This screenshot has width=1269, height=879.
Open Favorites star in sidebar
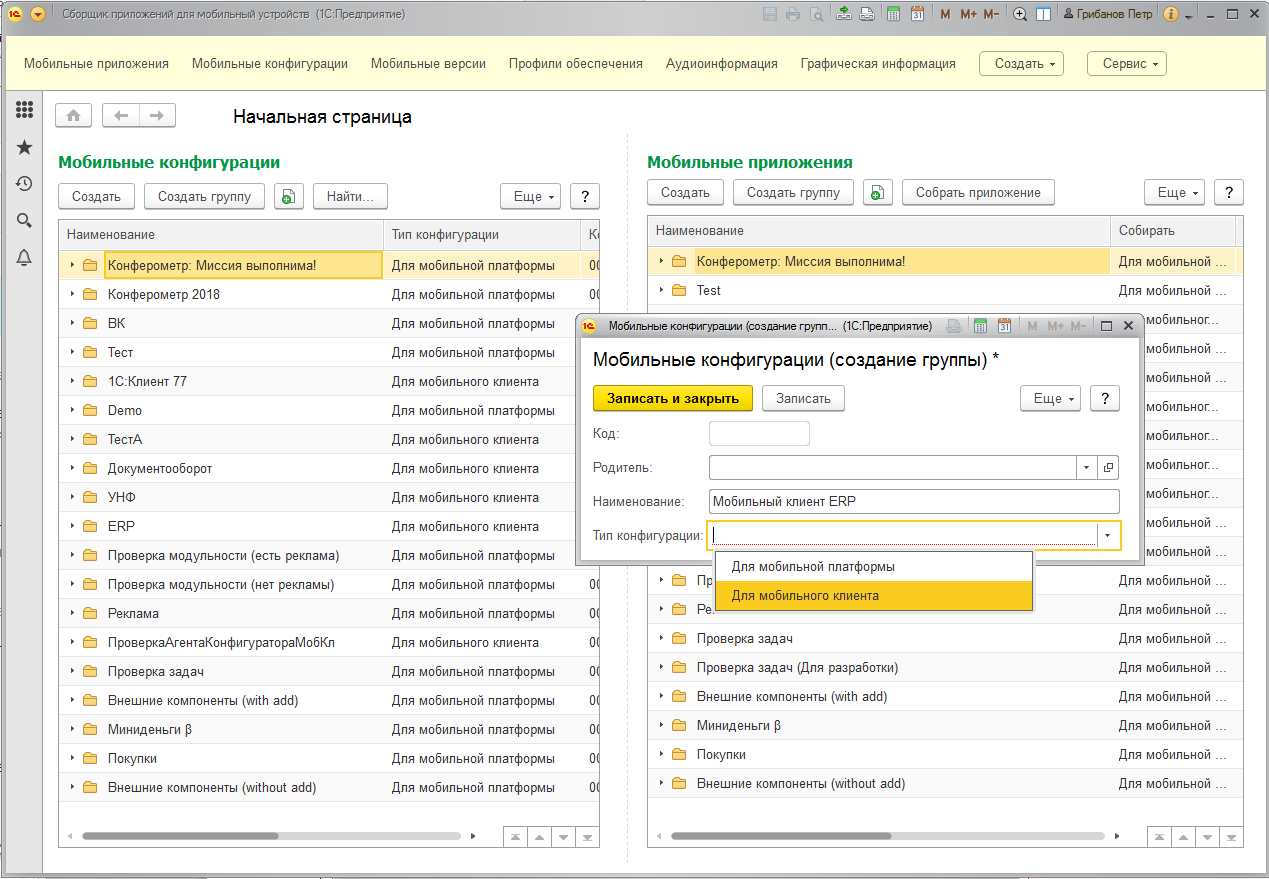[x=24, y=147]
